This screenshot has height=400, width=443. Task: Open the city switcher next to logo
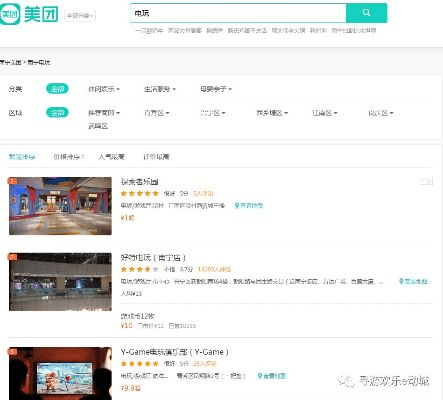tap(80, 15)
